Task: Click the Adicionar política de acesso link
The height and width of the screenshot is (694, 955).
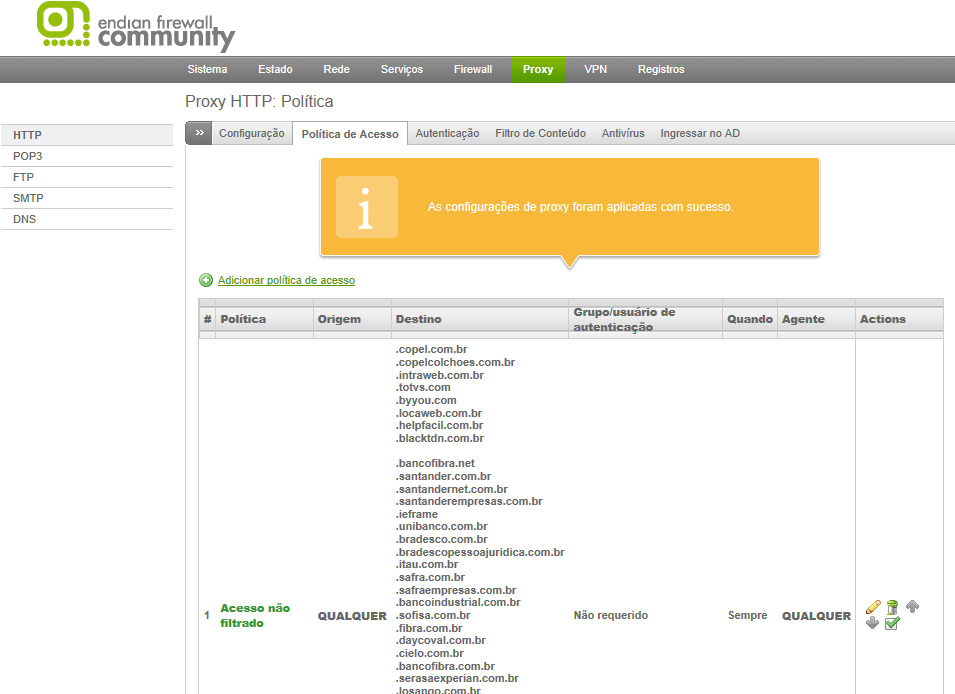Action: point(286,280)
